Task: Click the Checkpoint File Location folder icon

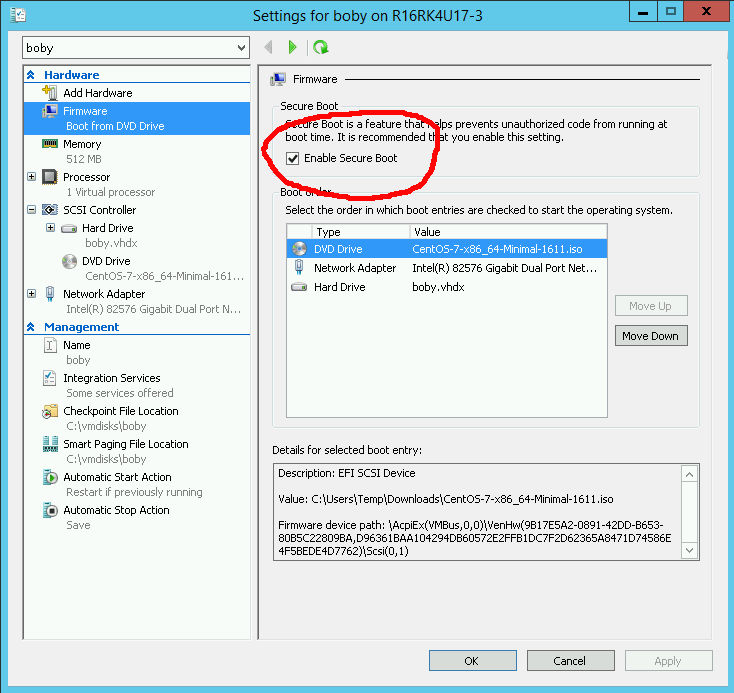Action: click(50, 411)
